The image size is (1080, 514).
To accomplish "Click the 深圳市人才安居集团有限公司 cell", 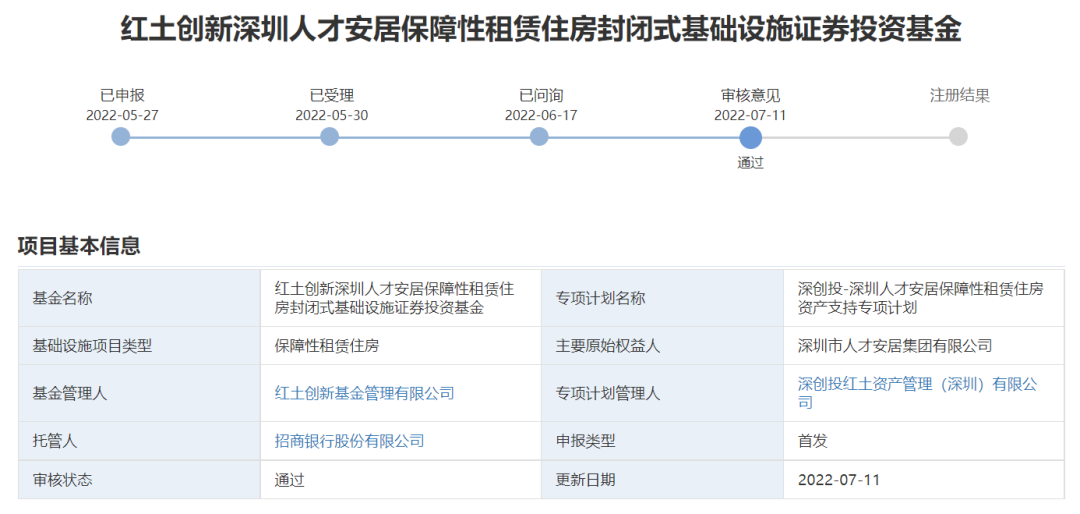I will pyautogui.click(x=924, y=346).
